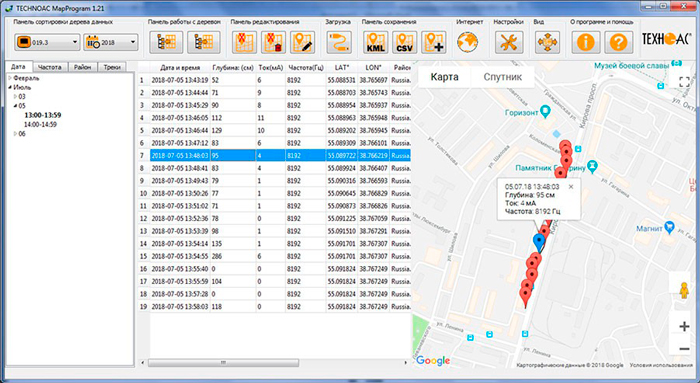Click Частота(Гц) column header
This screenshot has height=383, width=700.
(306, 68)
